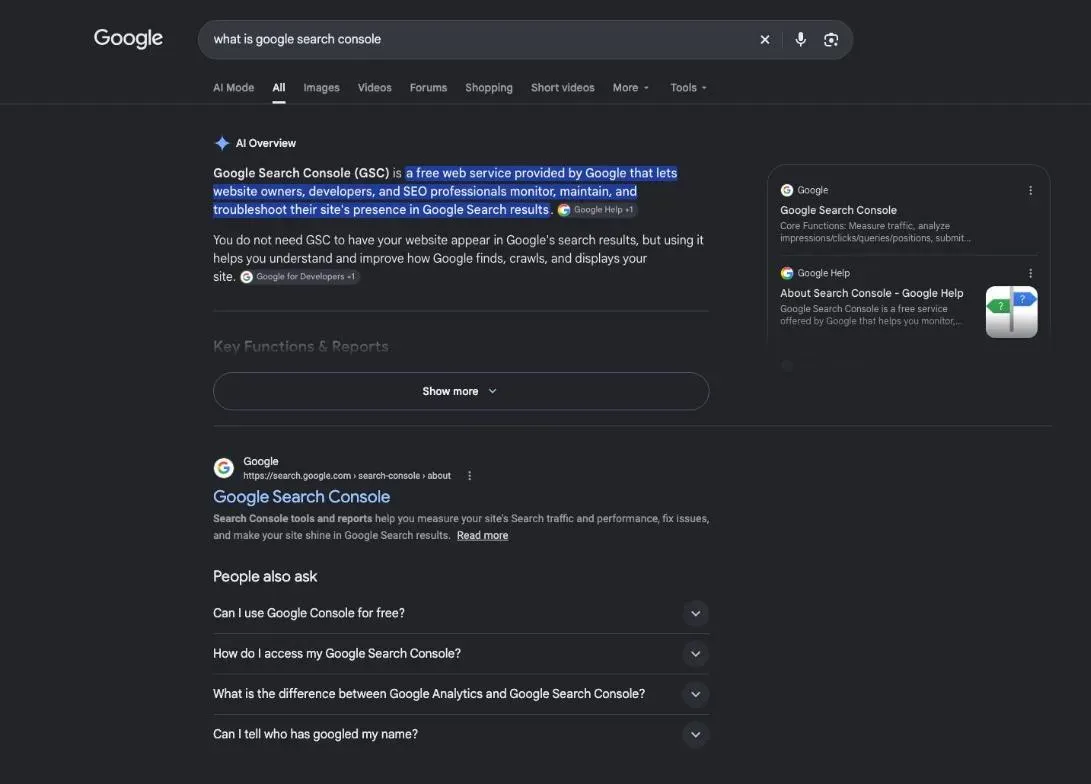Open options menu for Google source card

click(x=1030, y=190)
